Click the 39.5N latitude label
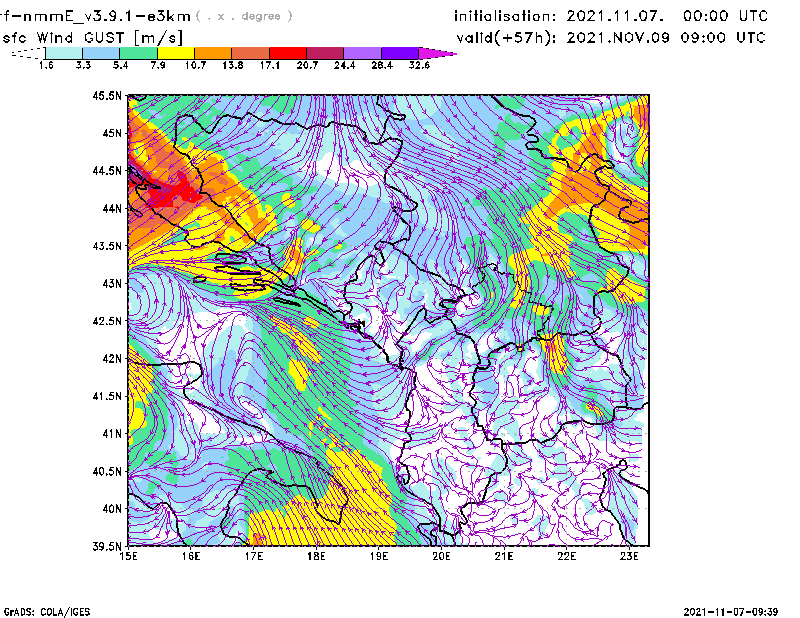Screen dimensions: 800x618 point(107,546)
